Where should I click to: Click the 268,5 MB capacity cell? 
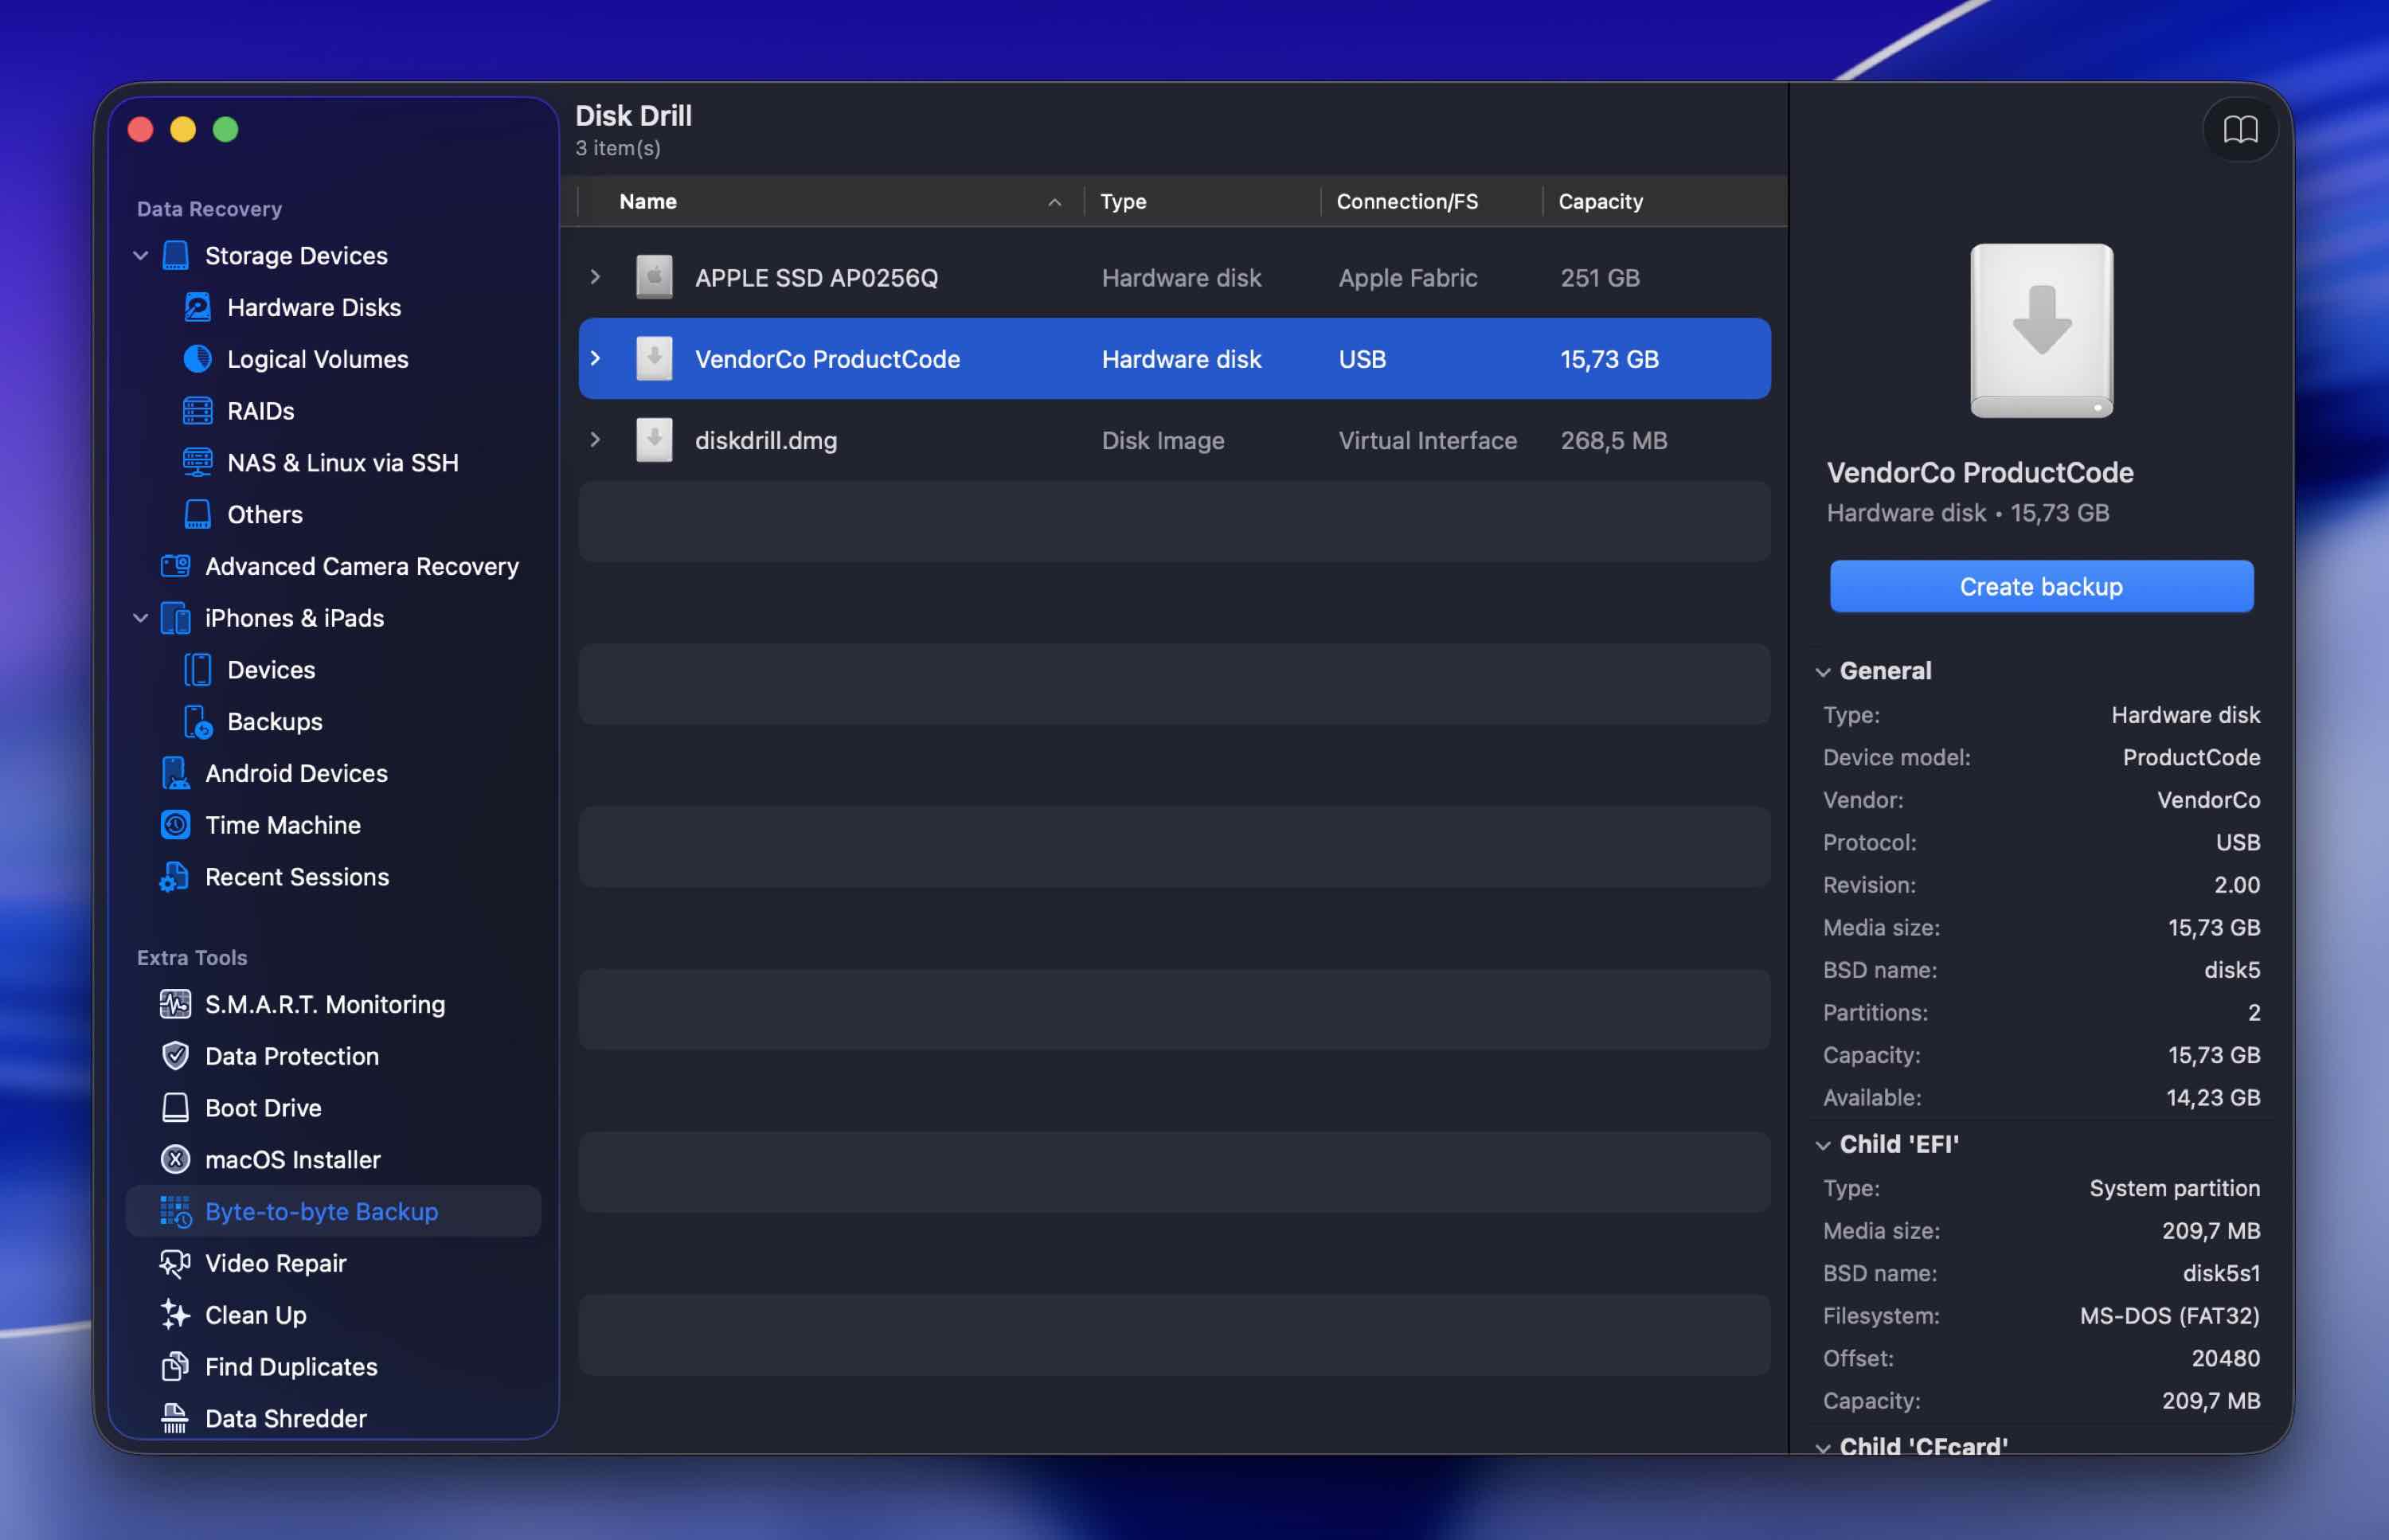pyautogui.click(x=1614, y=440)
